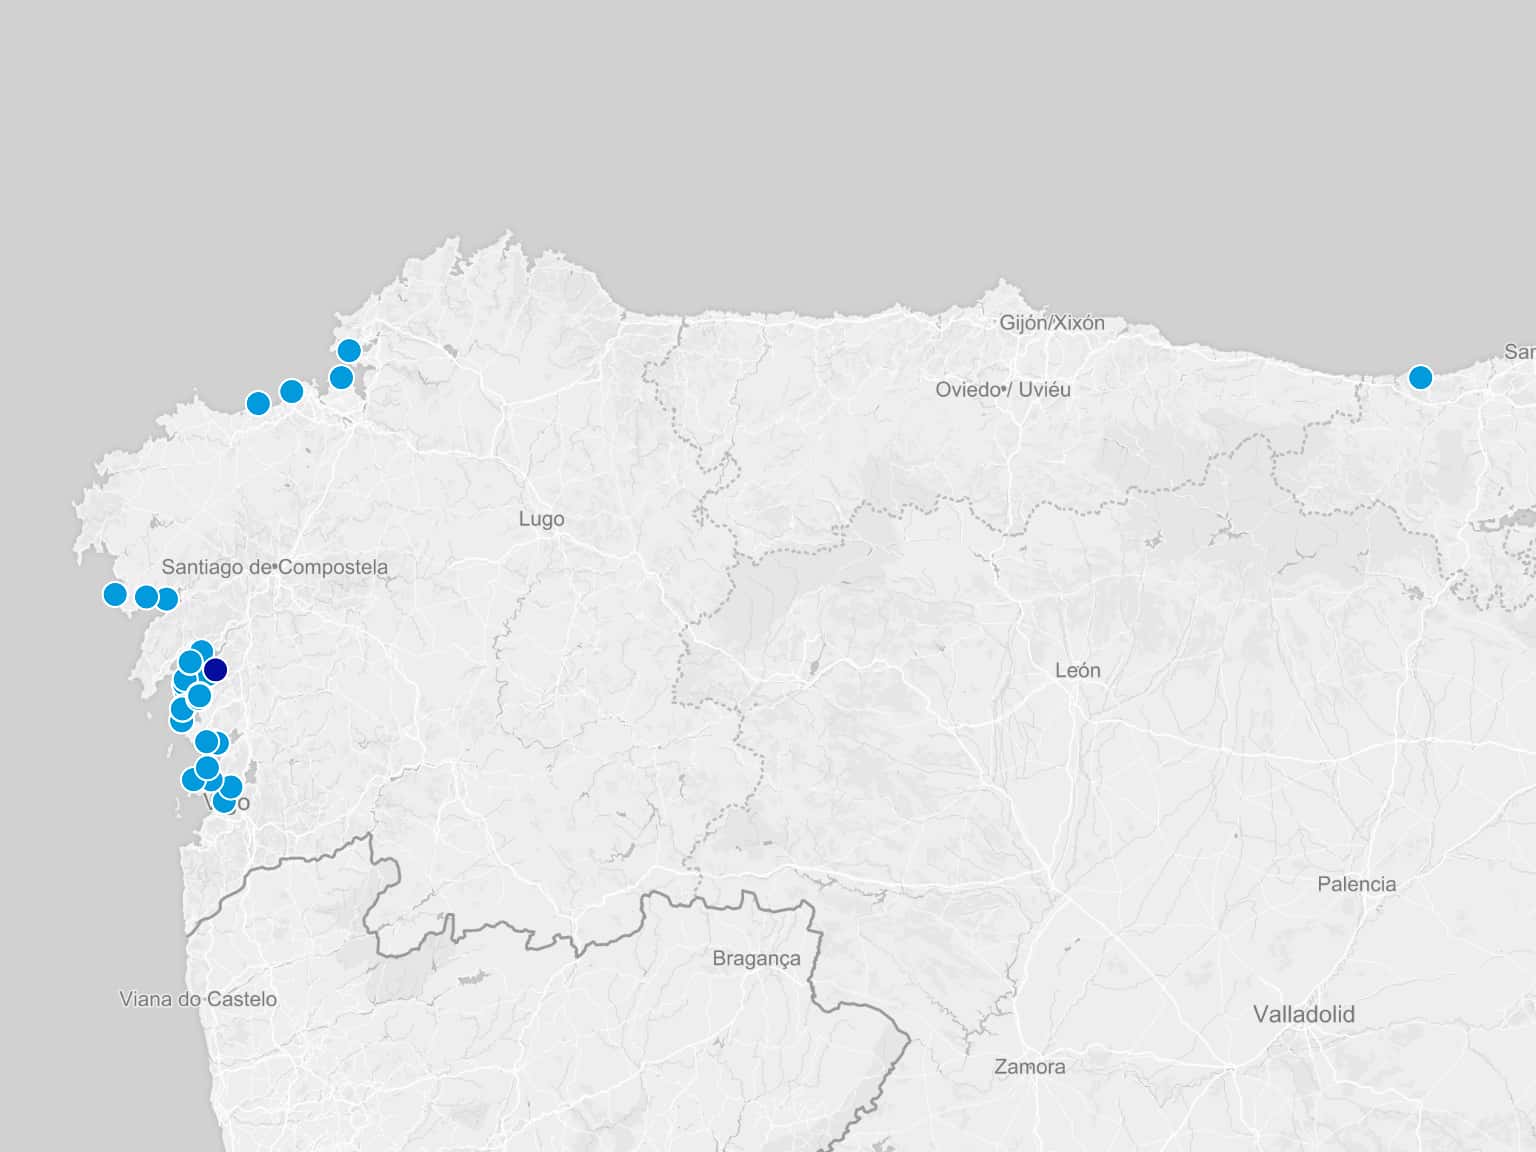Select the leftmost of the two north-coast markers
1536x1152 pixels.
tap(258, 403)
